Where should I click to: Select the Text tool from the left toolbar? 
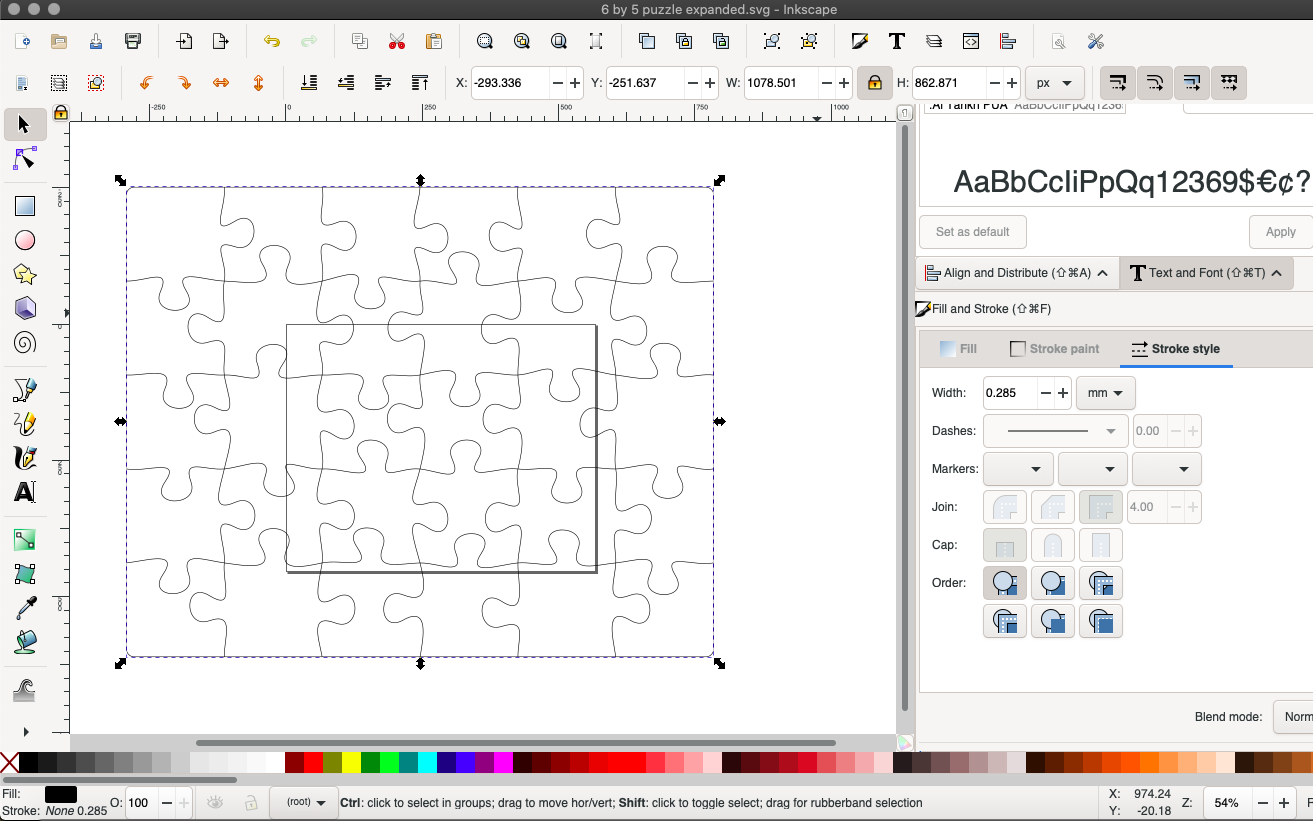click(x=25, y=492)
